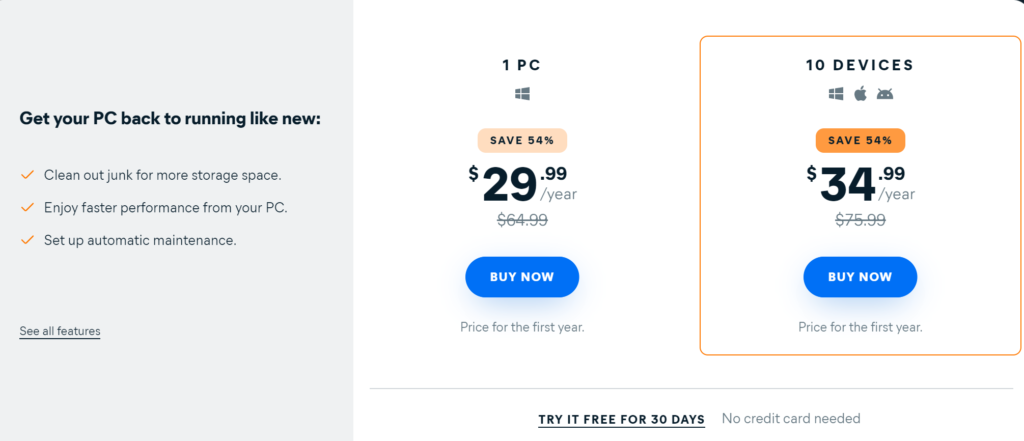Click the $34.99 per year price
The image size is (1024, 441).
[x=860, y=184]
